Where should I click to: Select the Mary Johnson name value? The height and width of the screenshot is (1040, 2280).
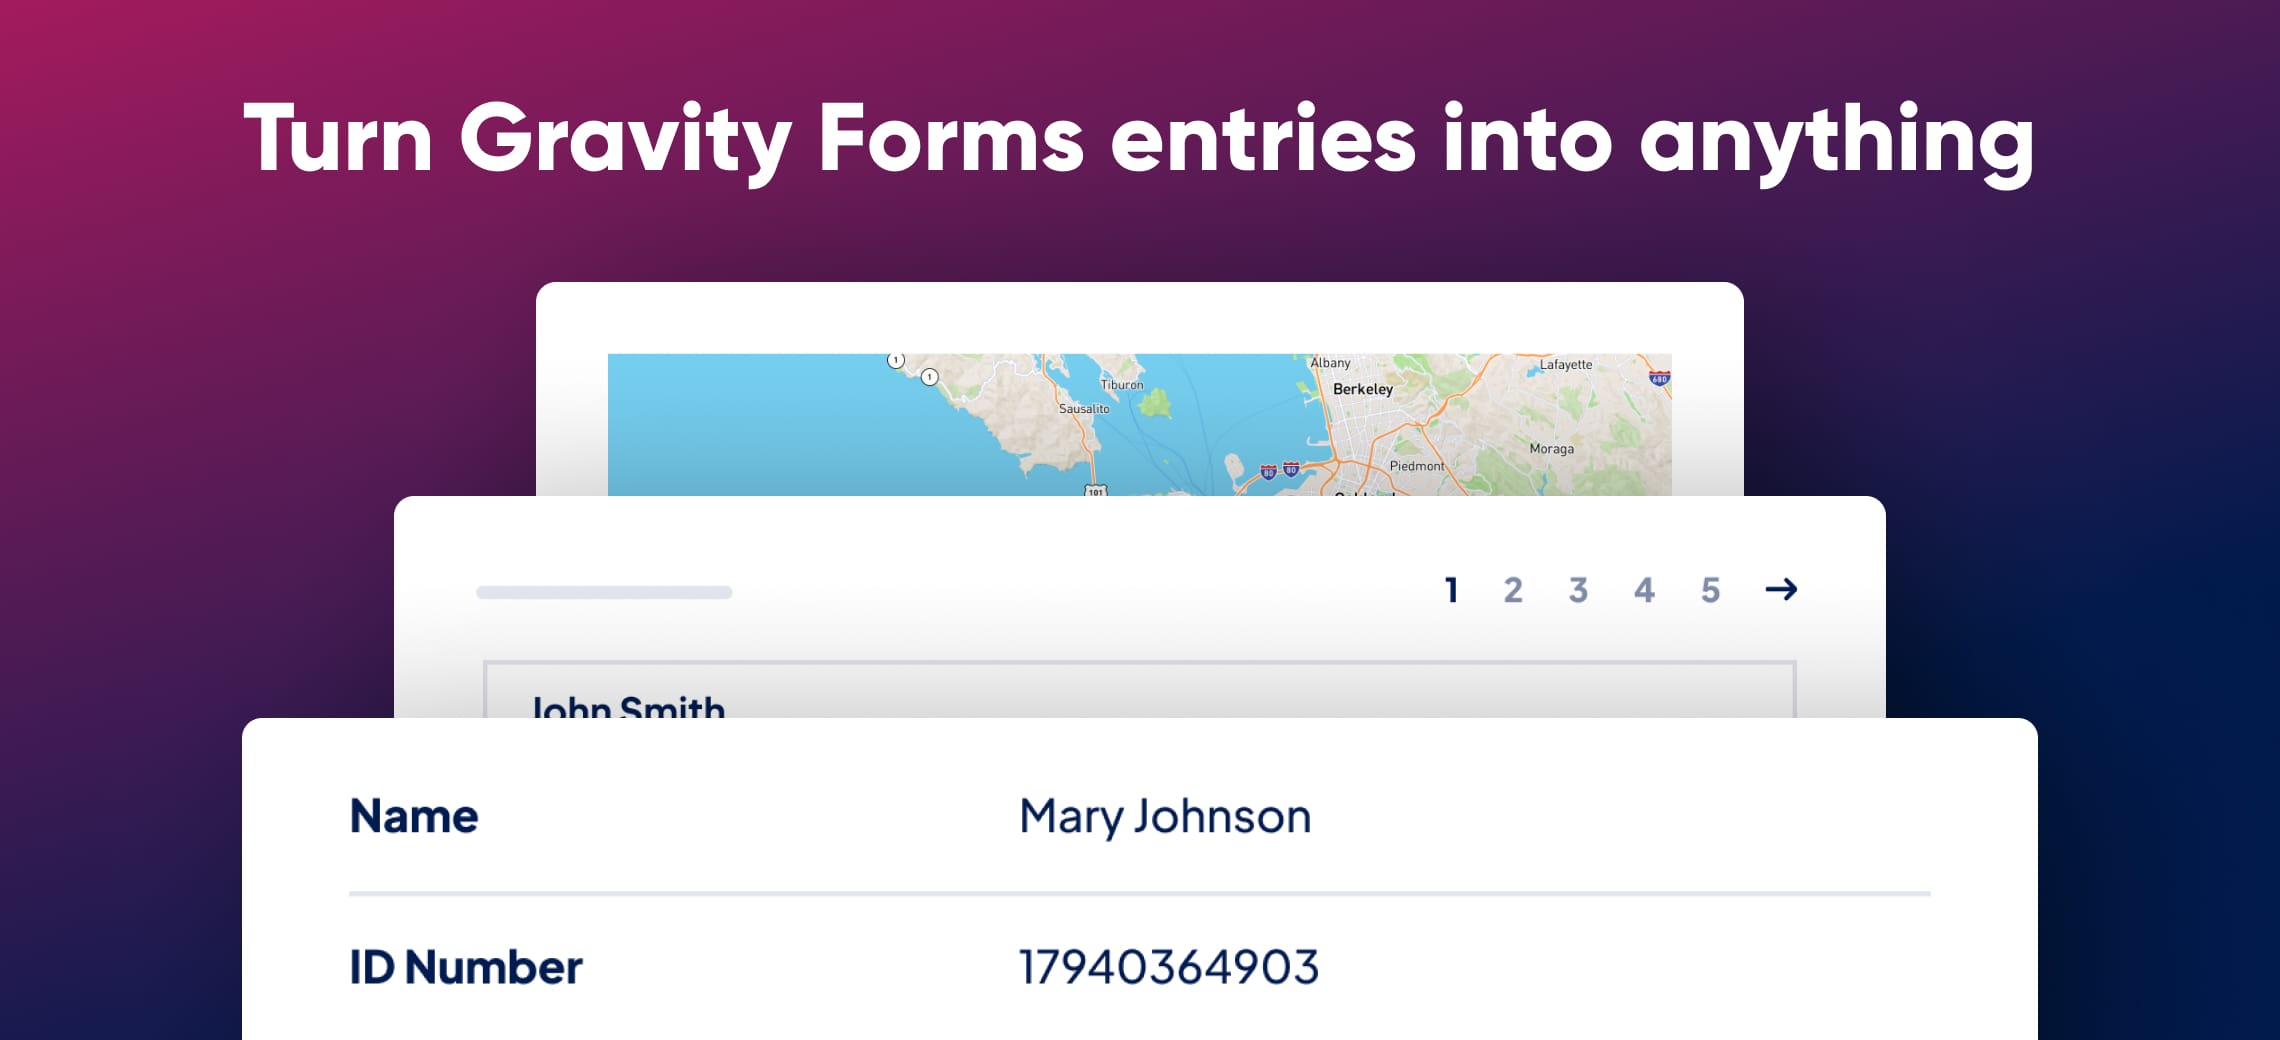(x=1165, y=815)
